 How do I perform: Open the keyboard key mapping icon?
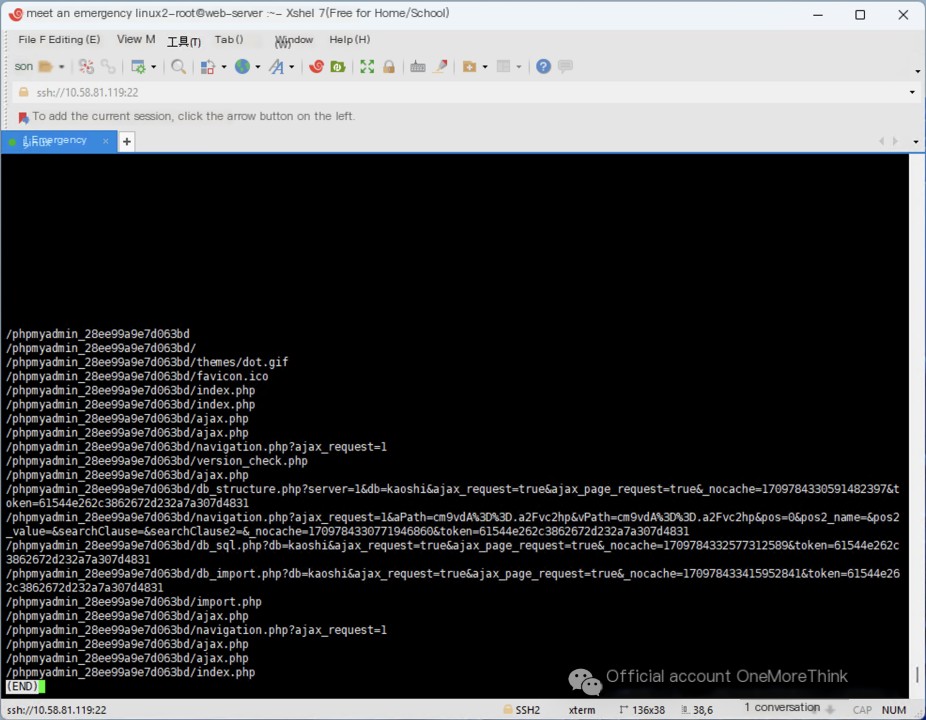tap(418, 67)
